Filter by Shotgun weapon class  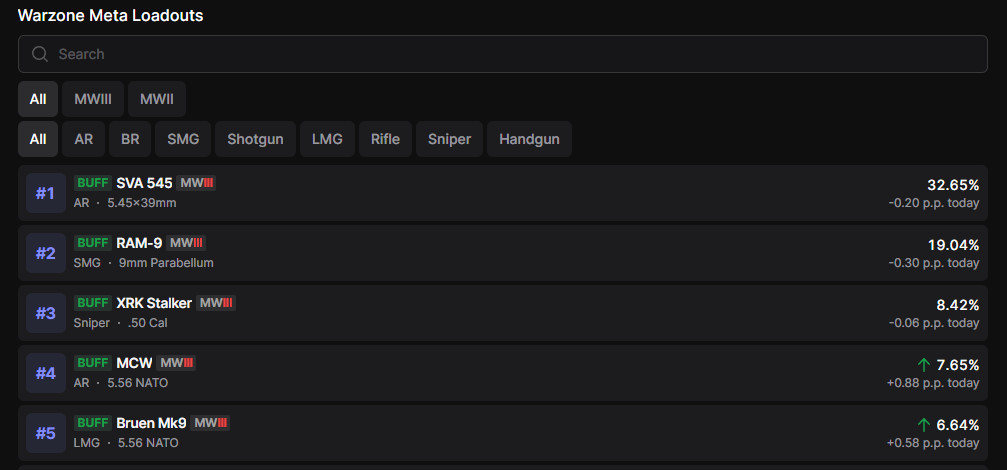256,139
